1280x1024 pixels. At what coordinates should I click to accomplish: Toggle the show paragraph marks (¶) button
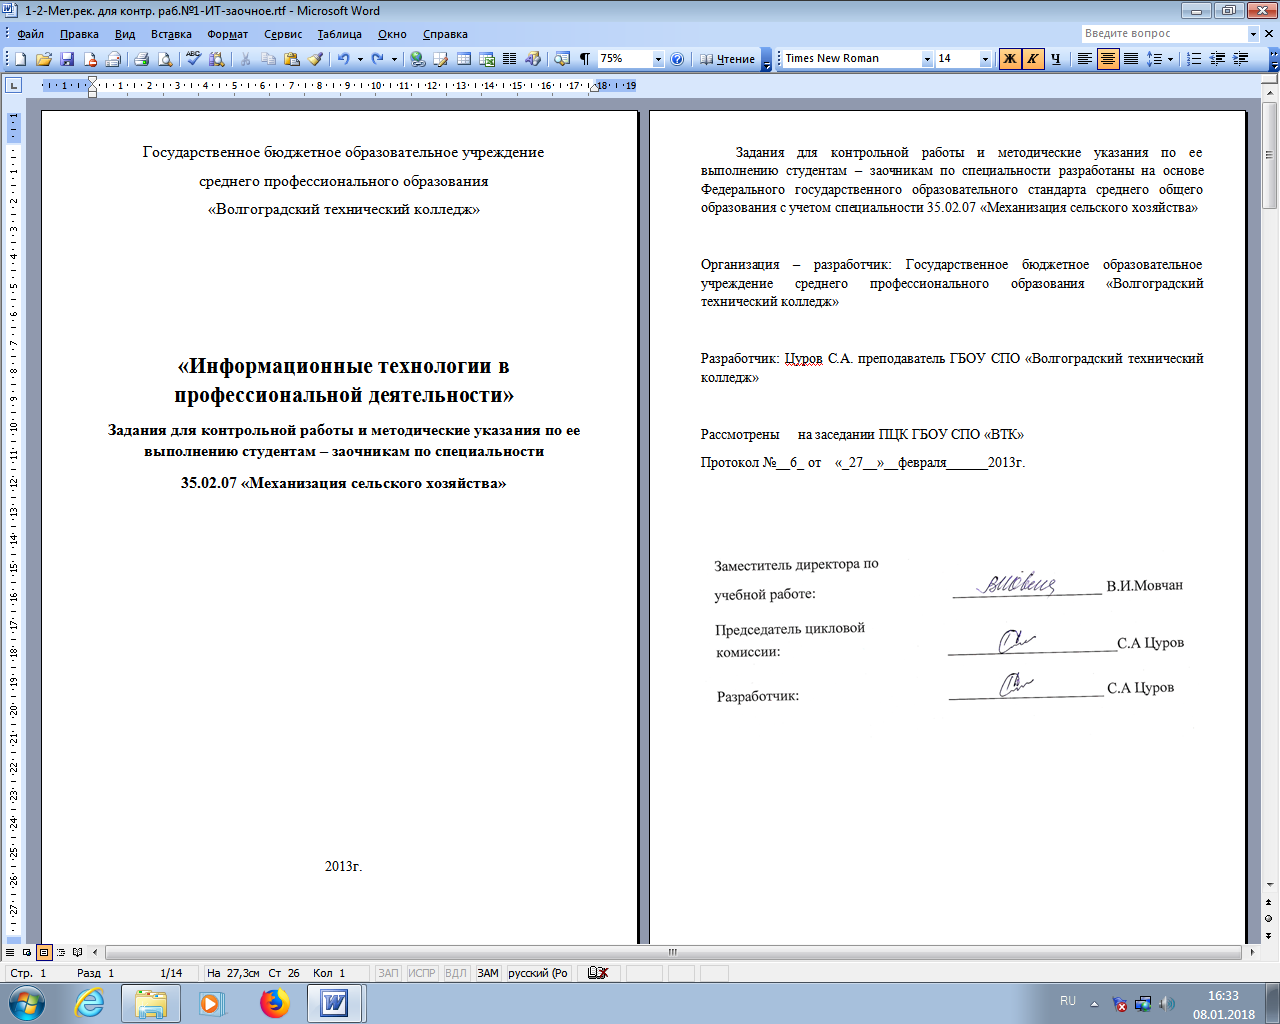[585, 59]
